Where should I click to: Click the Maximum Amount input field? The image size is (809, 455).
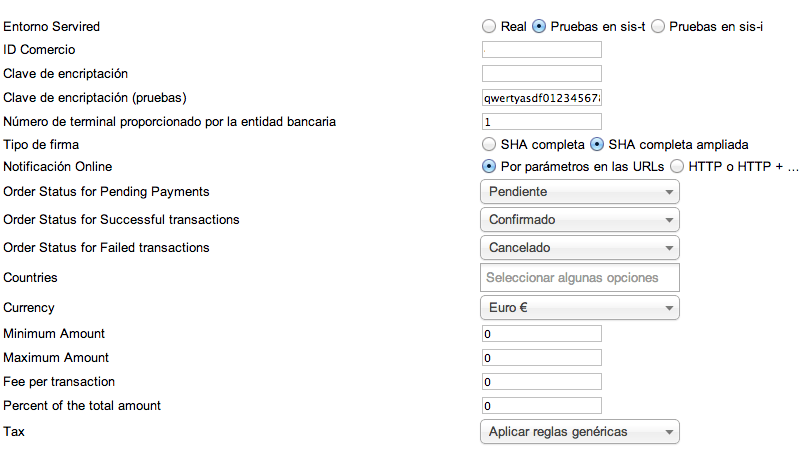coord(542,358)
